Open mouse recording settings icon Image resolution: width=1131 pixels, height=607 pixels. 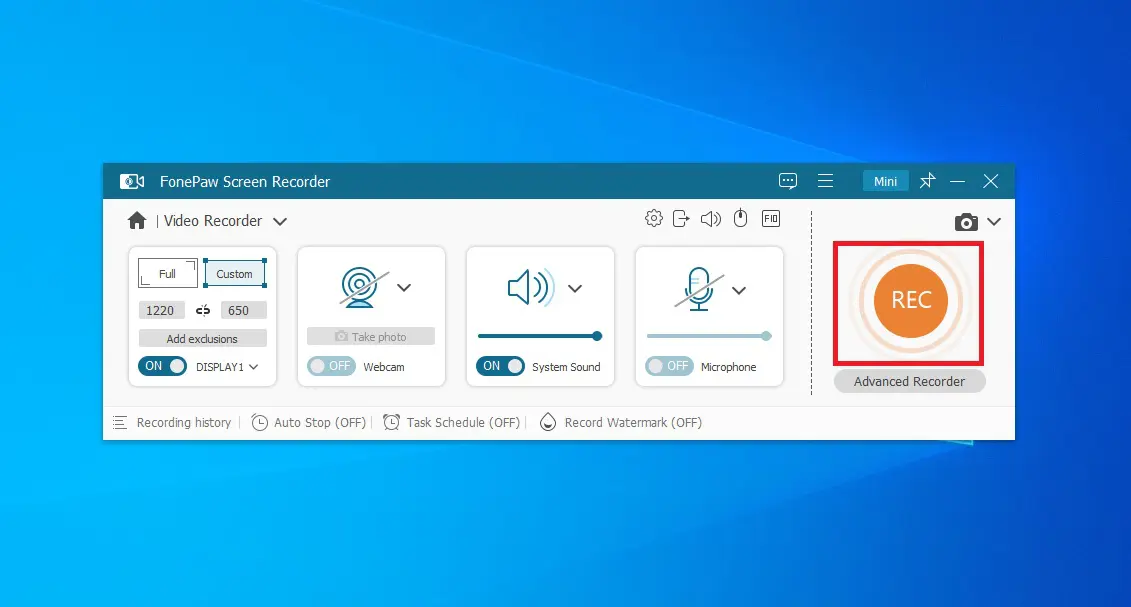(x=740, y=219)
